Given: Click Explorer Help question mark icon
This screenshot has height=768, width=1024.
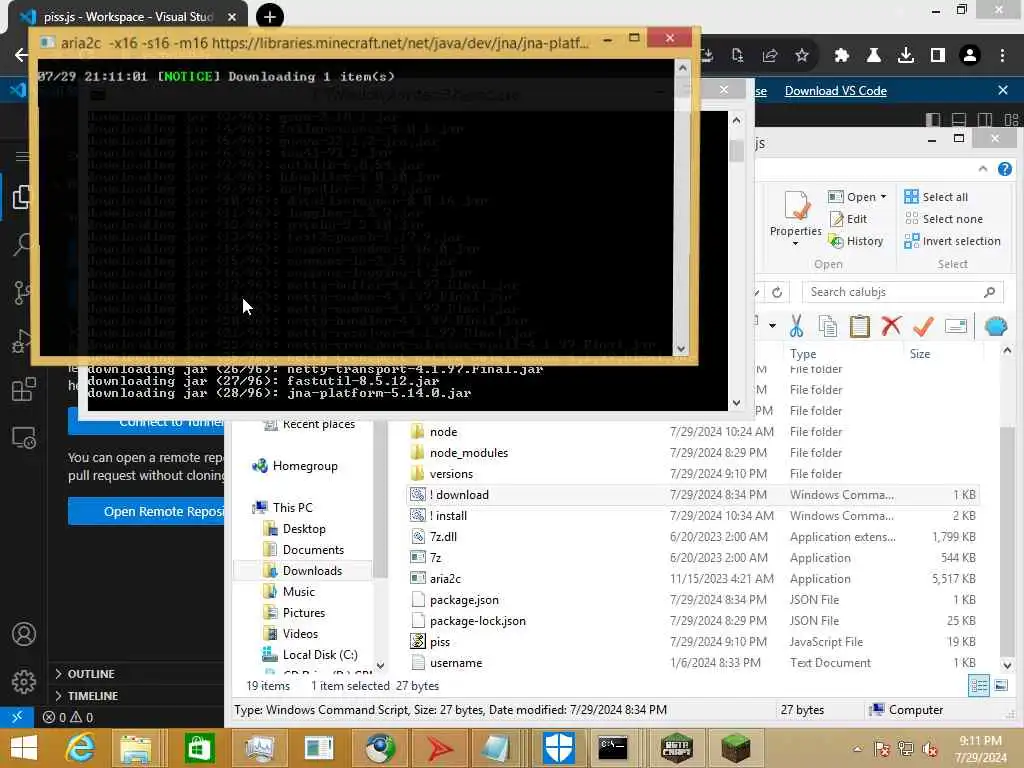Looking at the screenshot, I should (1004, 169).
